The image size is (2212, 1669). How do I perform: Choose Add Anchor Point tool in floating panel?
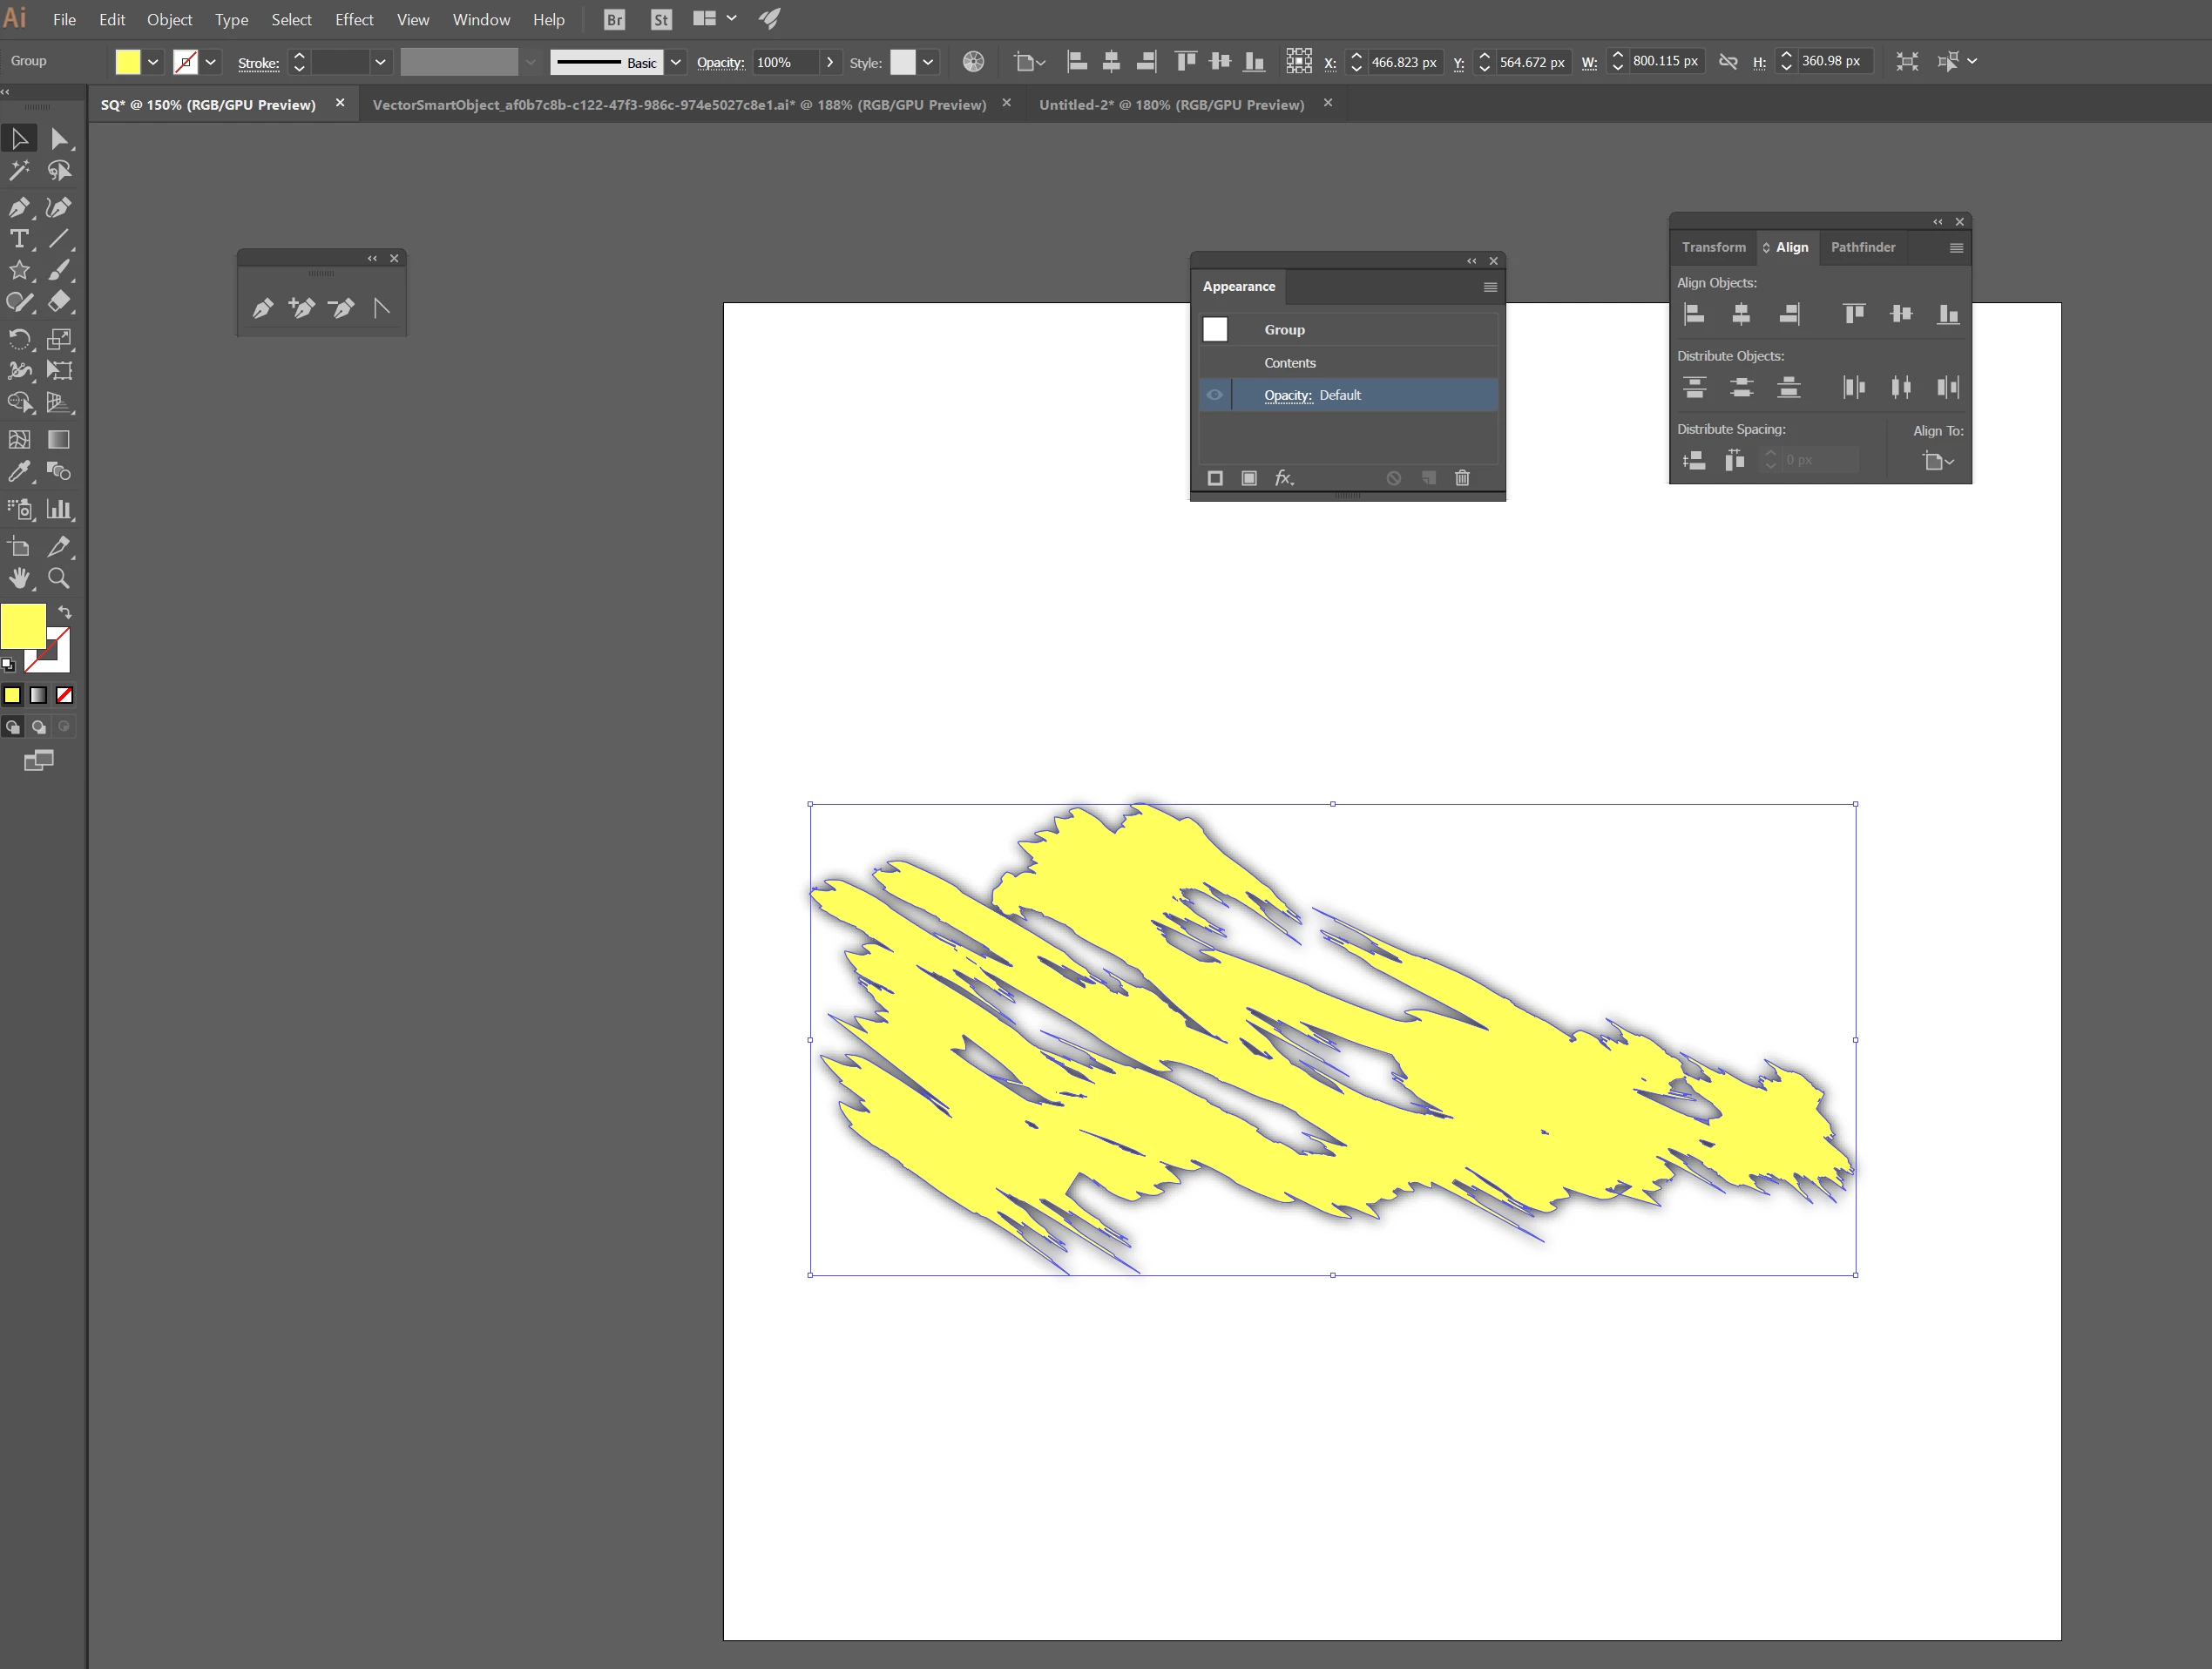301,308
